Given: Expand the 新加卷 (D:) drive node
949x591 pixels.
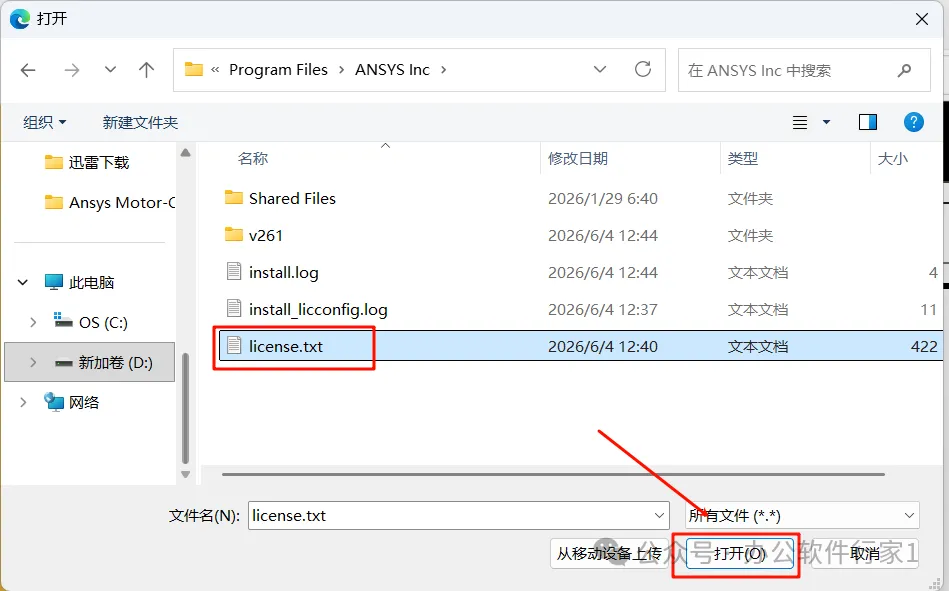Looking at the screenshot, I should pyautogui.click(x=33, y=362).
